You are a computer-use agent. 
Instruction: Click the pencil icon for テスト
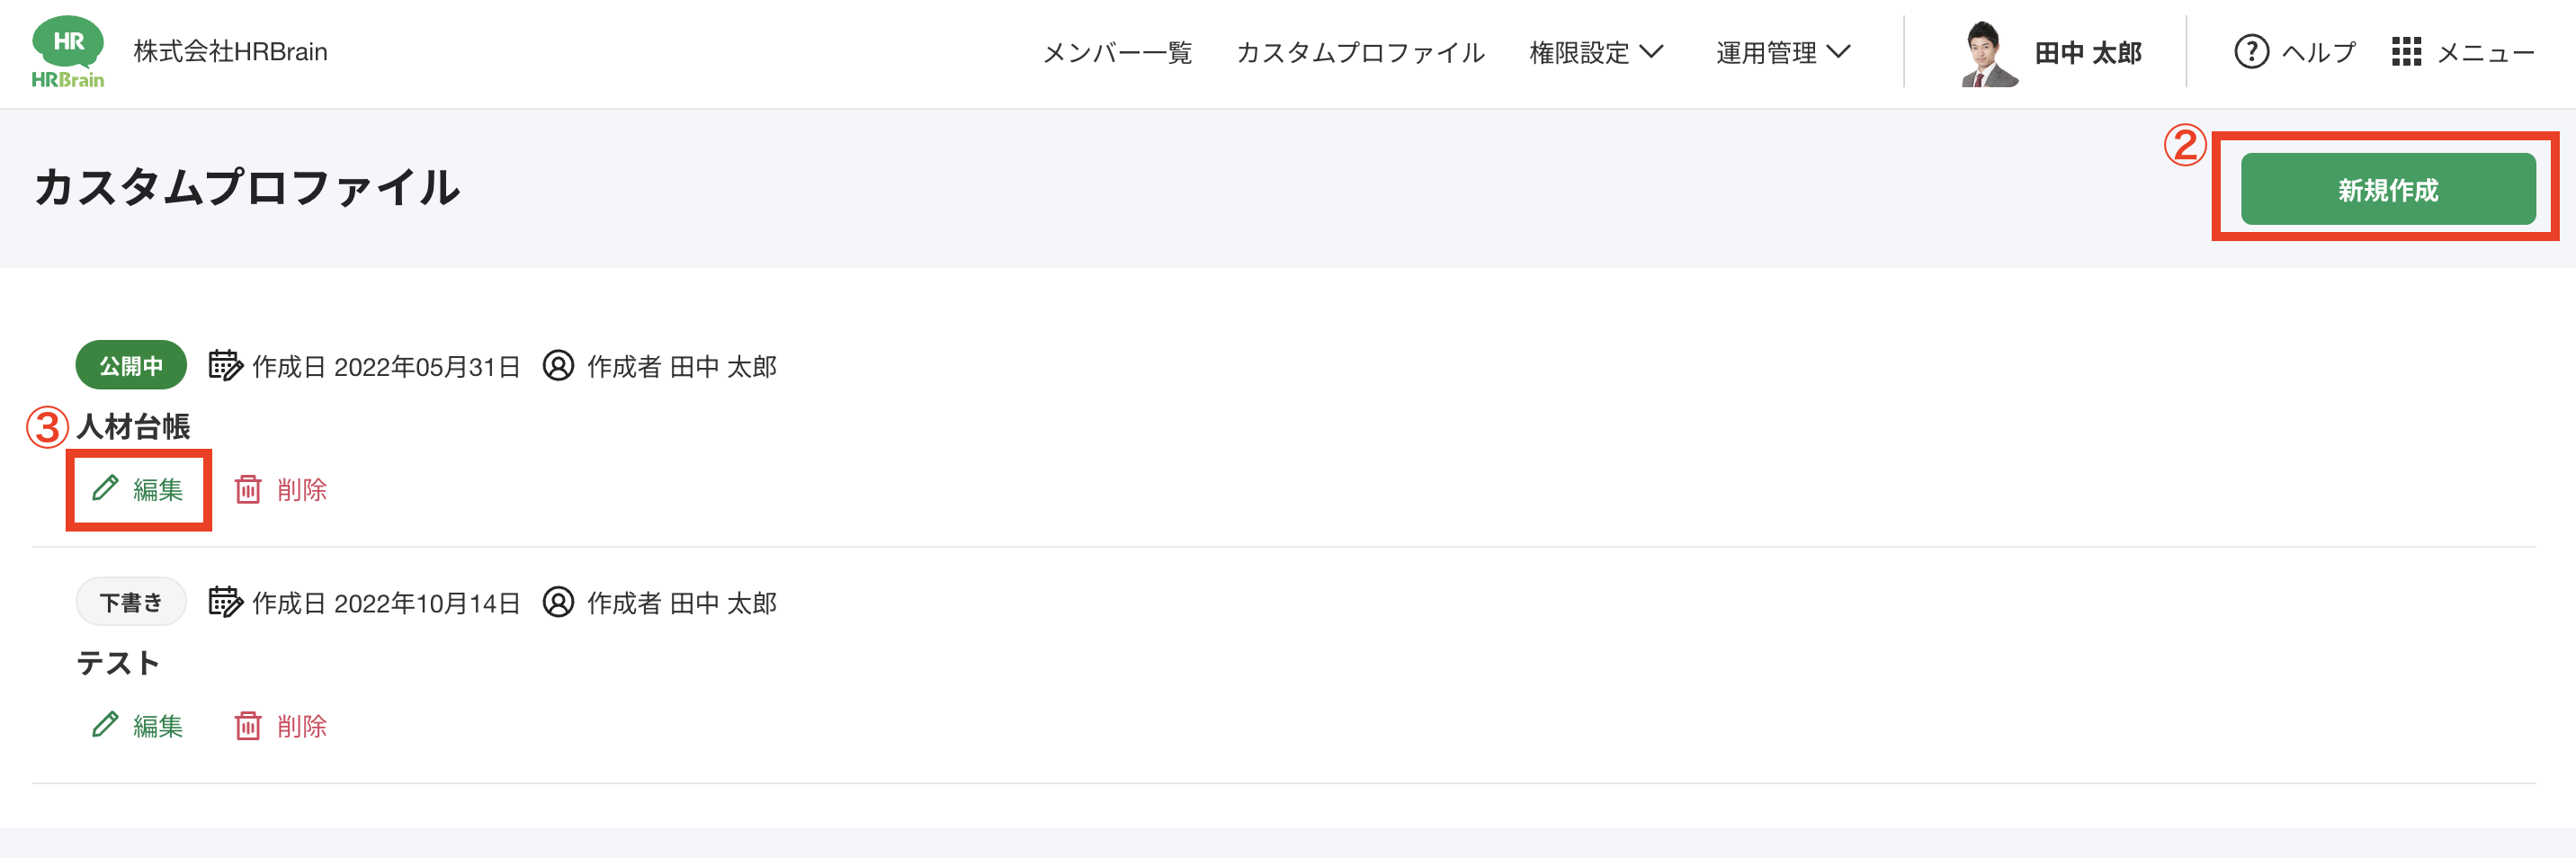105,725
